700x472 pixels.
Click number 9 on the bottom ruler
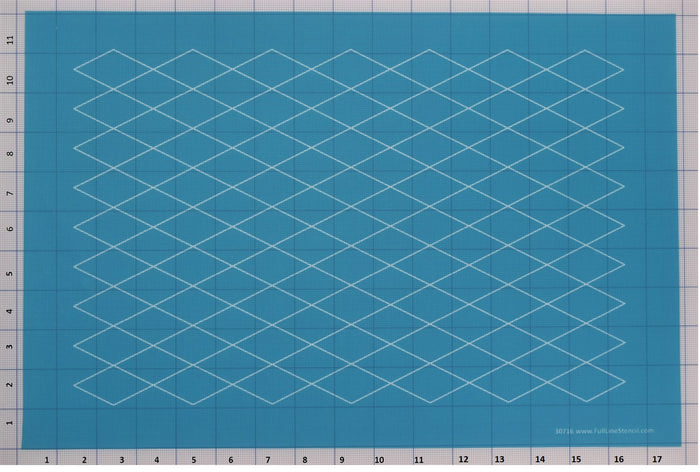click(342, 460)
